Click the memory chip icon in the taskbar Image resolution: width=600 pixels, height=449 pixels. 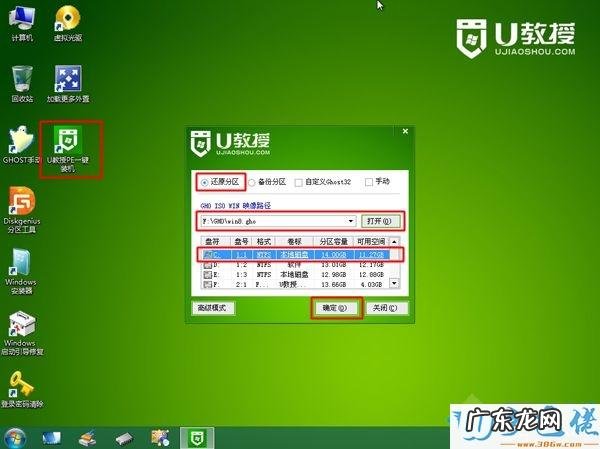coord(124,438)
